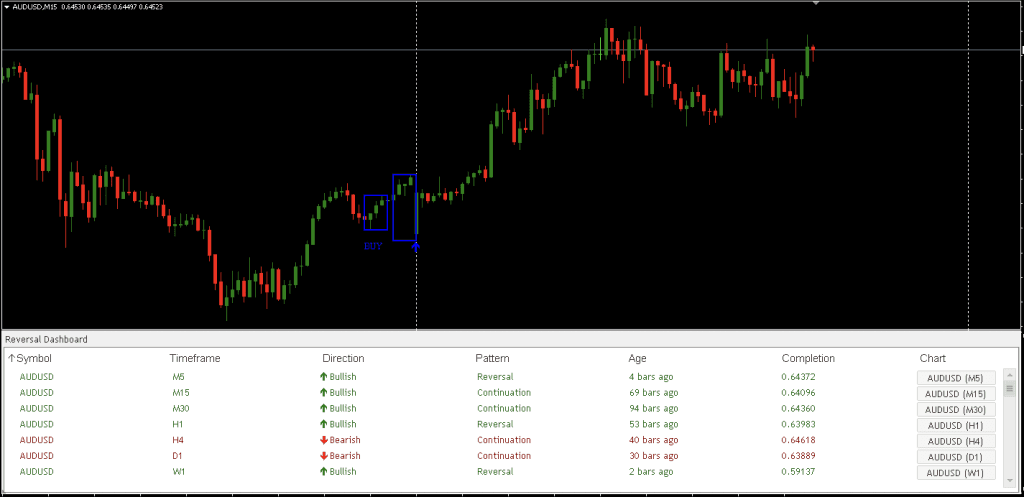Click the dashboard scrollbar thumb
This screenshot has width=1024, height=497.
1009,389
